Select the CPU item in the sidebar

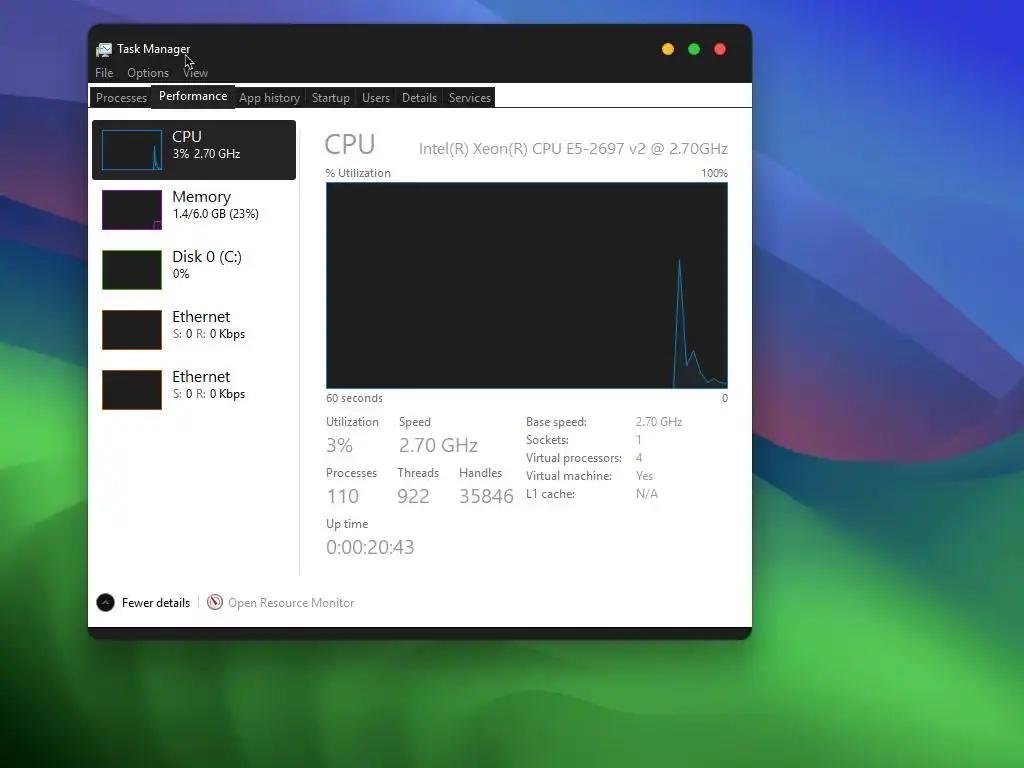[194, 150]
